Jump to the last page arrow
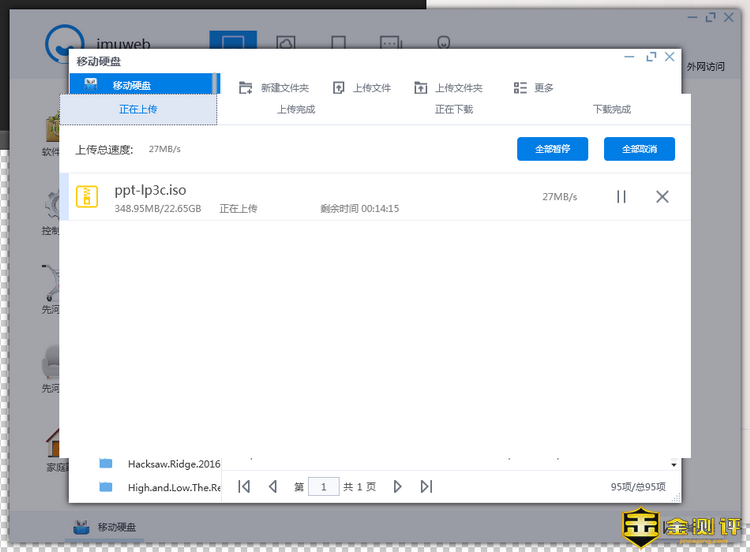This screenshot has height=552, width=750. (426, 487)
